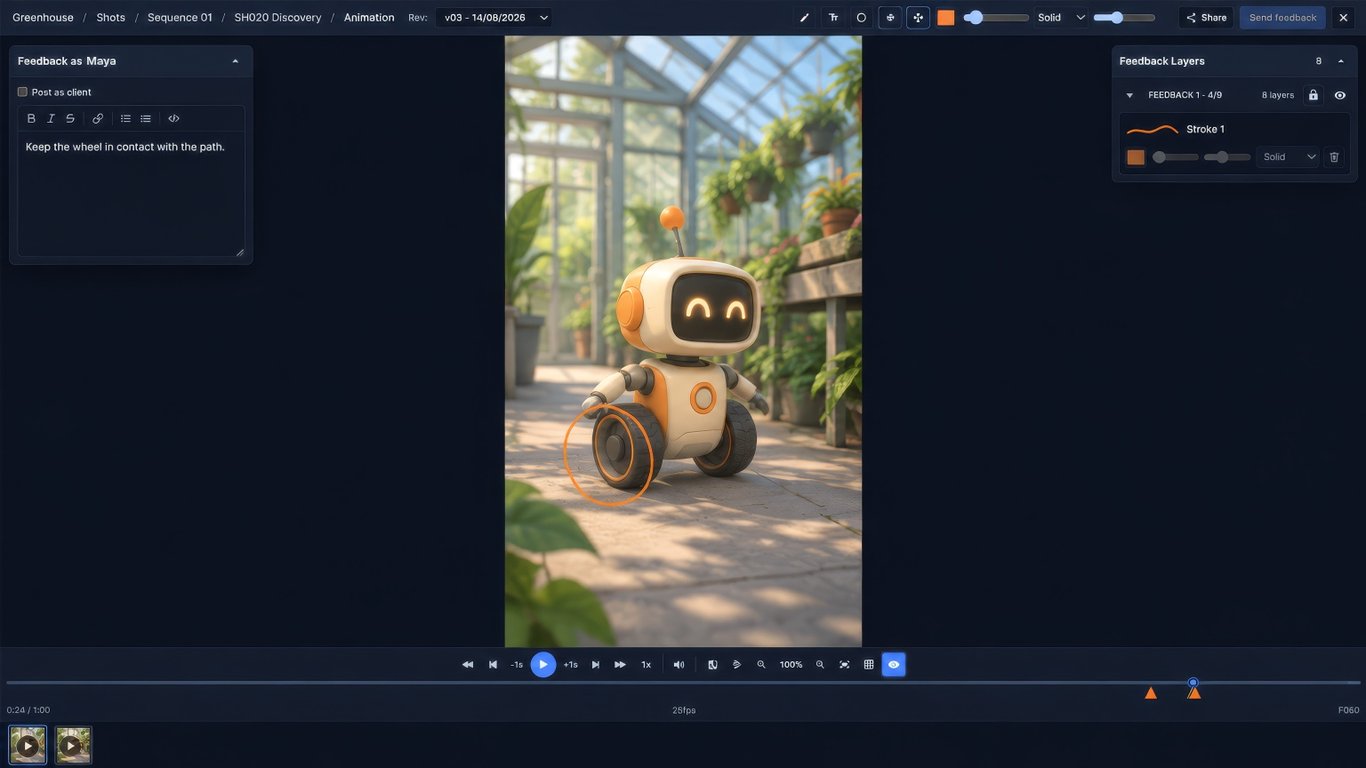This screenshot has height=768, width=1366.
Task: Select the second clip thumbnail
Action: point(73,745)
